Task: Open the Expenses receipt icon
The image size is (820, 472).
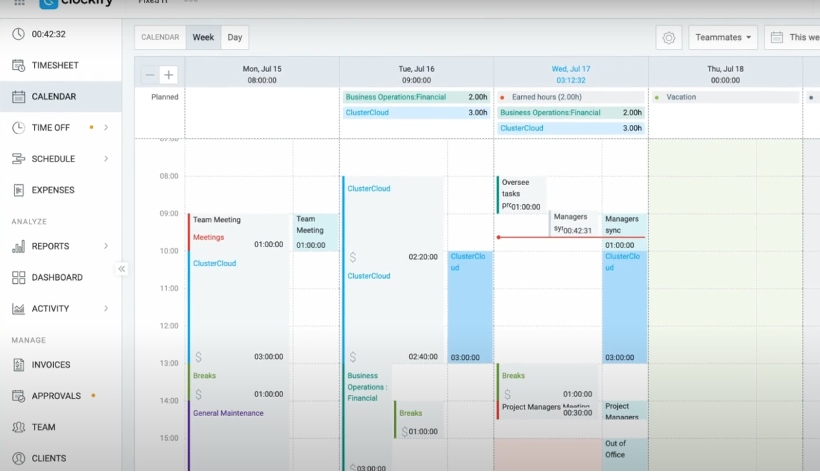Action: click(x=18, y=190)
